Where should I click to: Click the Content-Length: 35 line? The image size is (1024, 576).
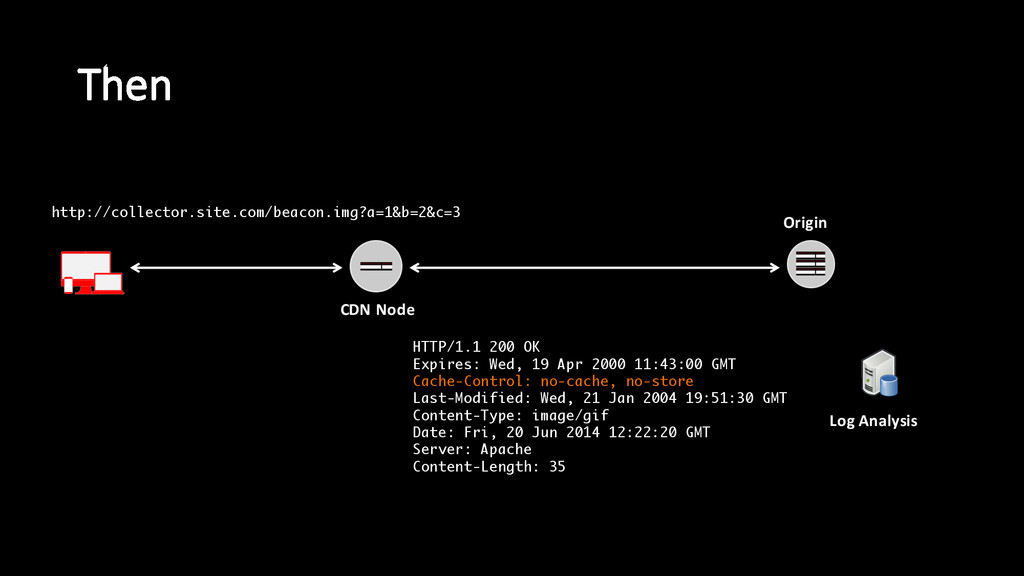point(489,466)
